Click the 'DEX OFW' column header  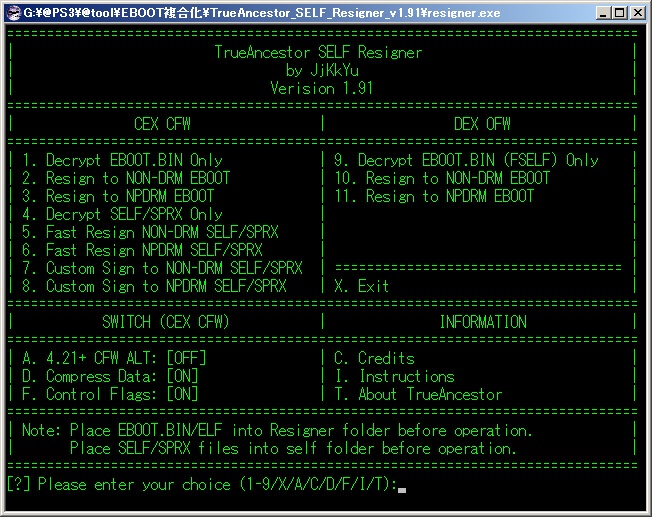point(482,124)
